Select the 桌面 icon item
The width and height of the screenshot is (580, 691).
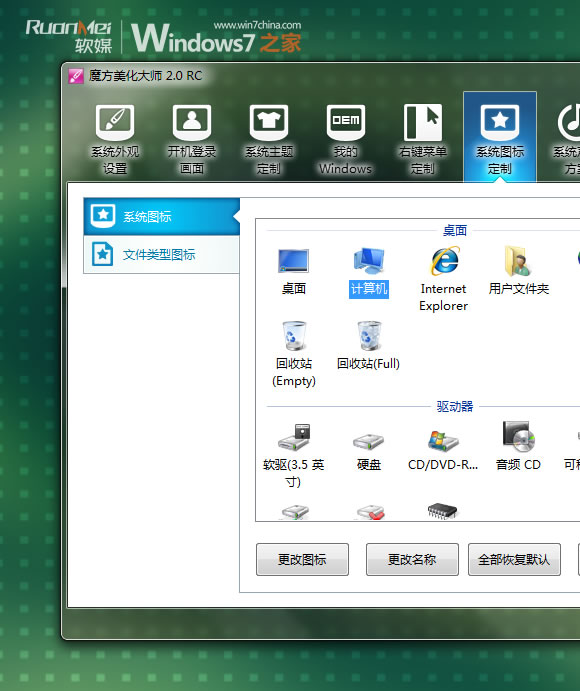pos(294,271)
